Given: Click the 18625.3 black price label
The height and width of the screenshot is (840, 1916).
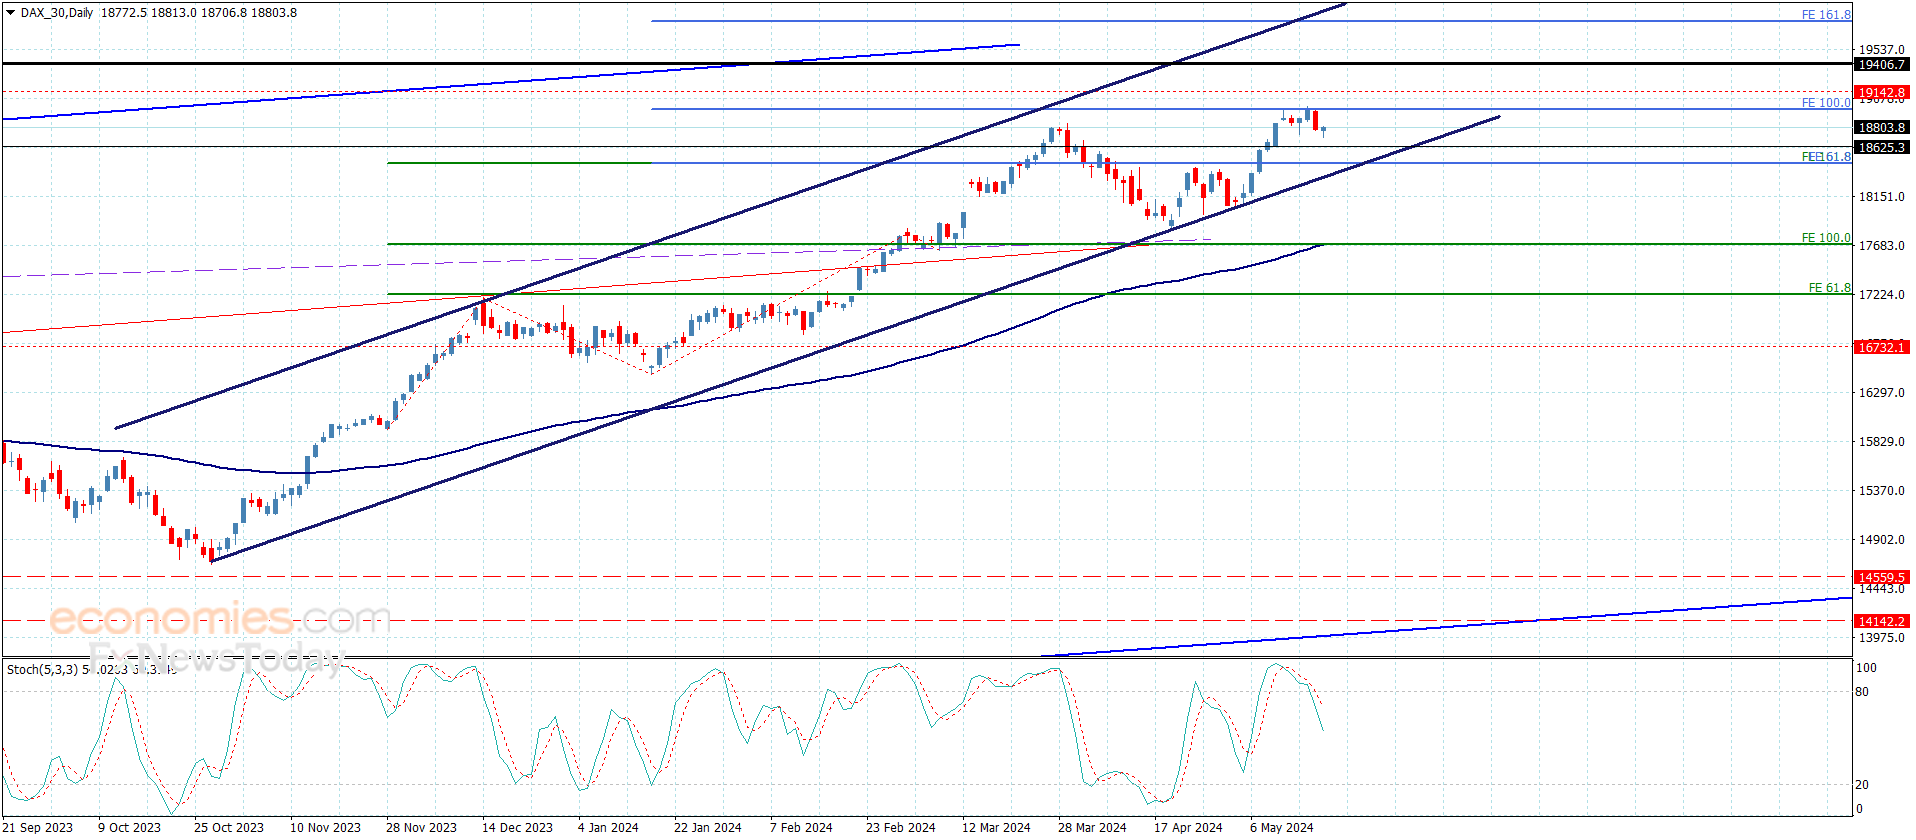Looking at the screenshot, I should tap(1881, 147).
